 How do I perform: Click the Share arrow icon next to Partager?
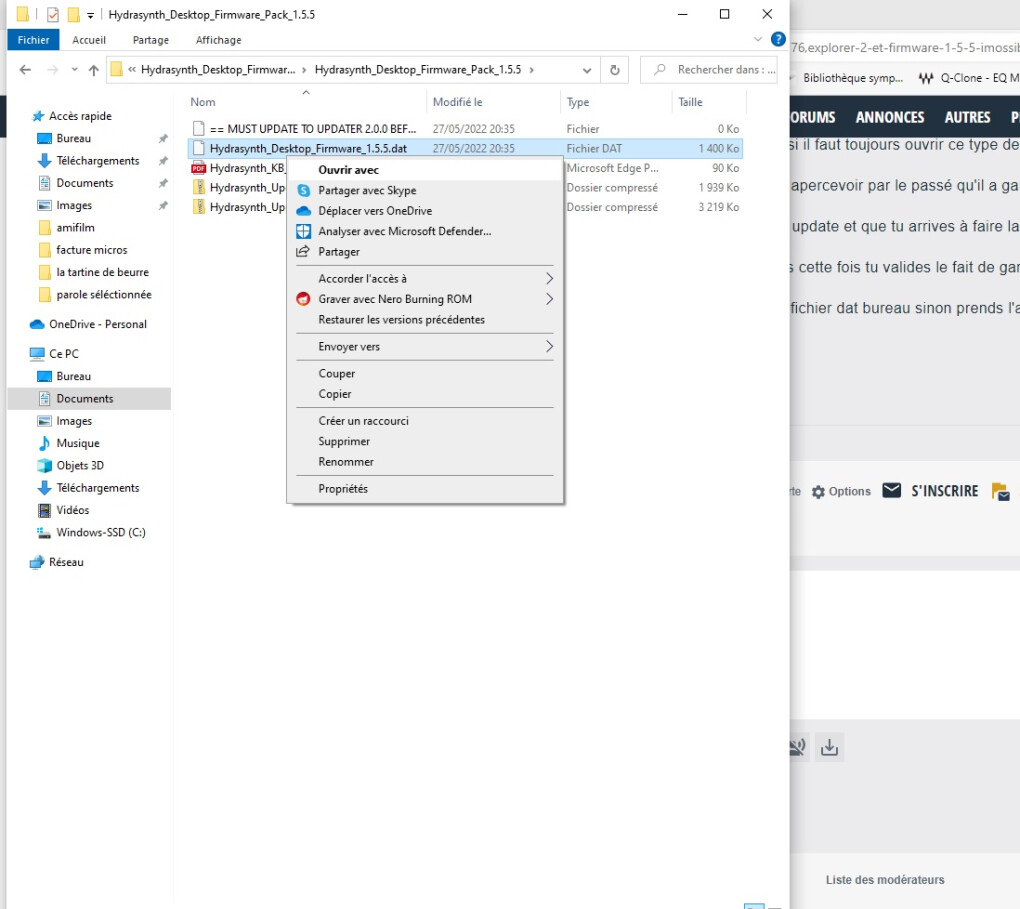pyautogui.click(x=303, y=251)
